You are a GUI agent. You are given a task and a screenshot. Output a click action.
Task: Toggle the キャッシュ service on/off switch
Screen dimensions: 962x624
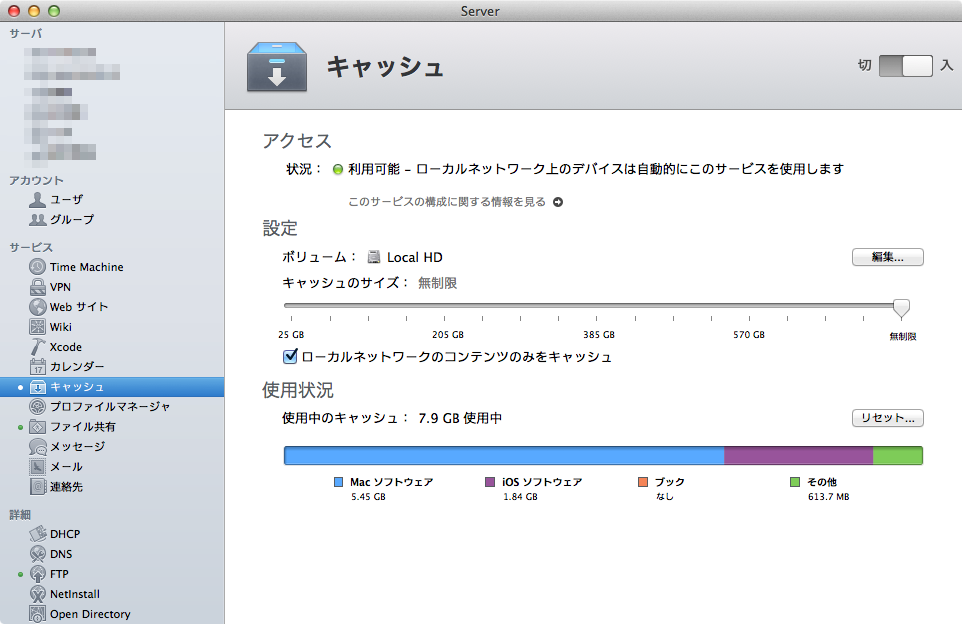coord(906,66)
